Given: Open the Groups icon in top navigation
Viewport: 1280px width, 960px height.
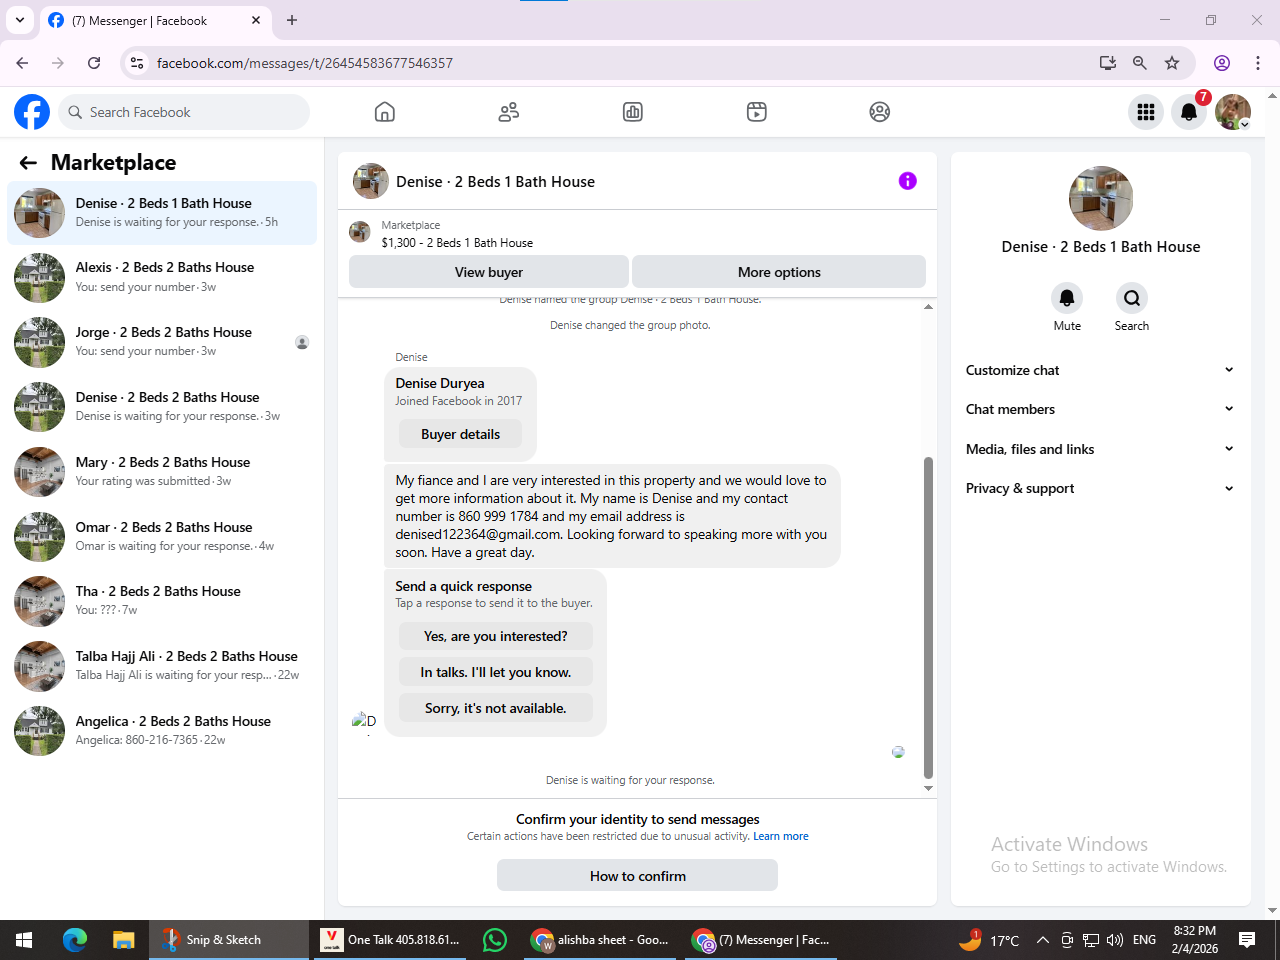Looking at the screenshot, I should [880, 112].
